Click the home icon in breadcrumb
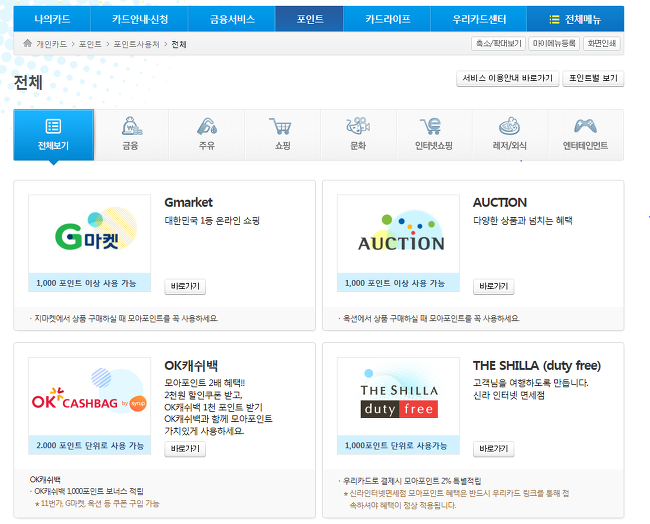The height and width of the screenshot is (524, 650). 27,43
